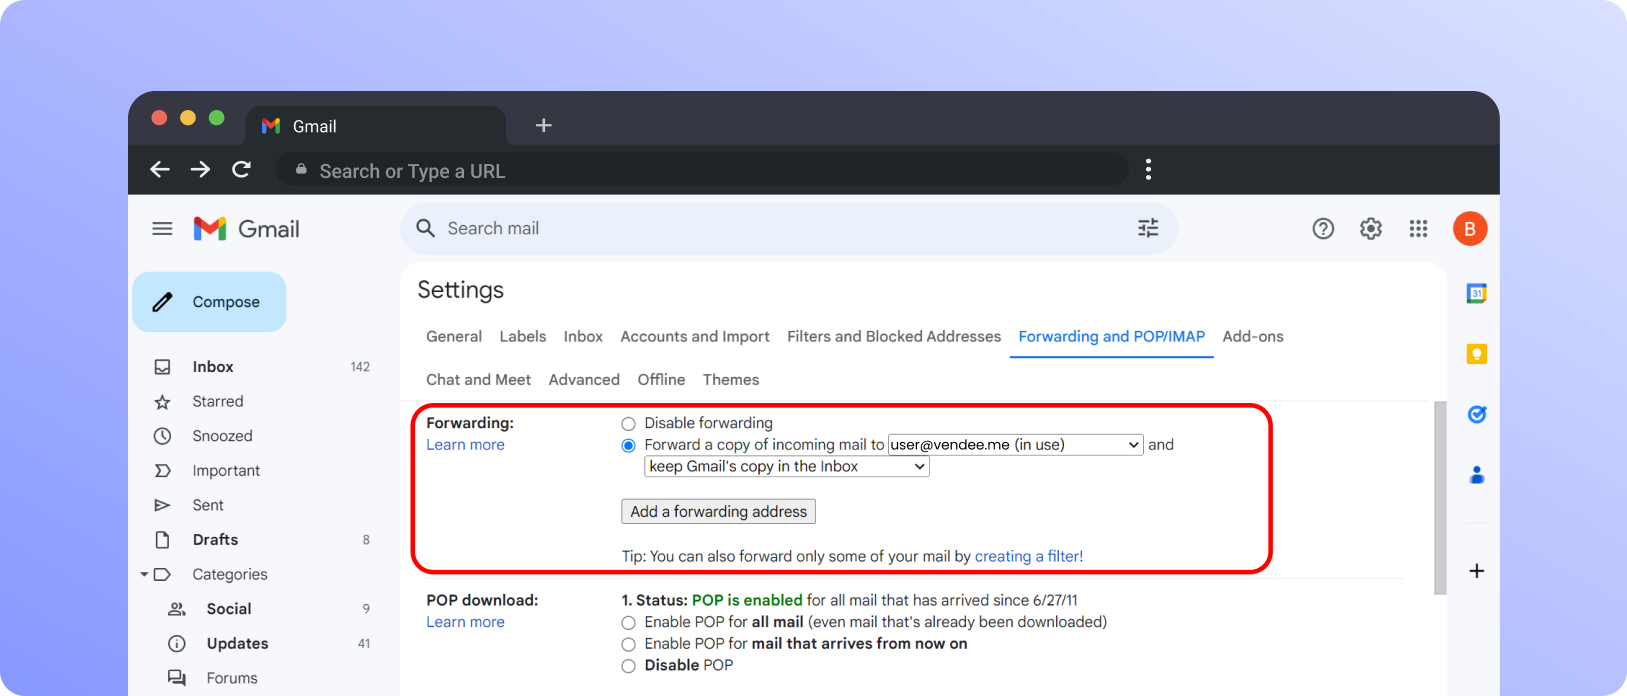Open forwarding address dropdown user@vendee.me
1627x696 pixels.
point(1015,445)
